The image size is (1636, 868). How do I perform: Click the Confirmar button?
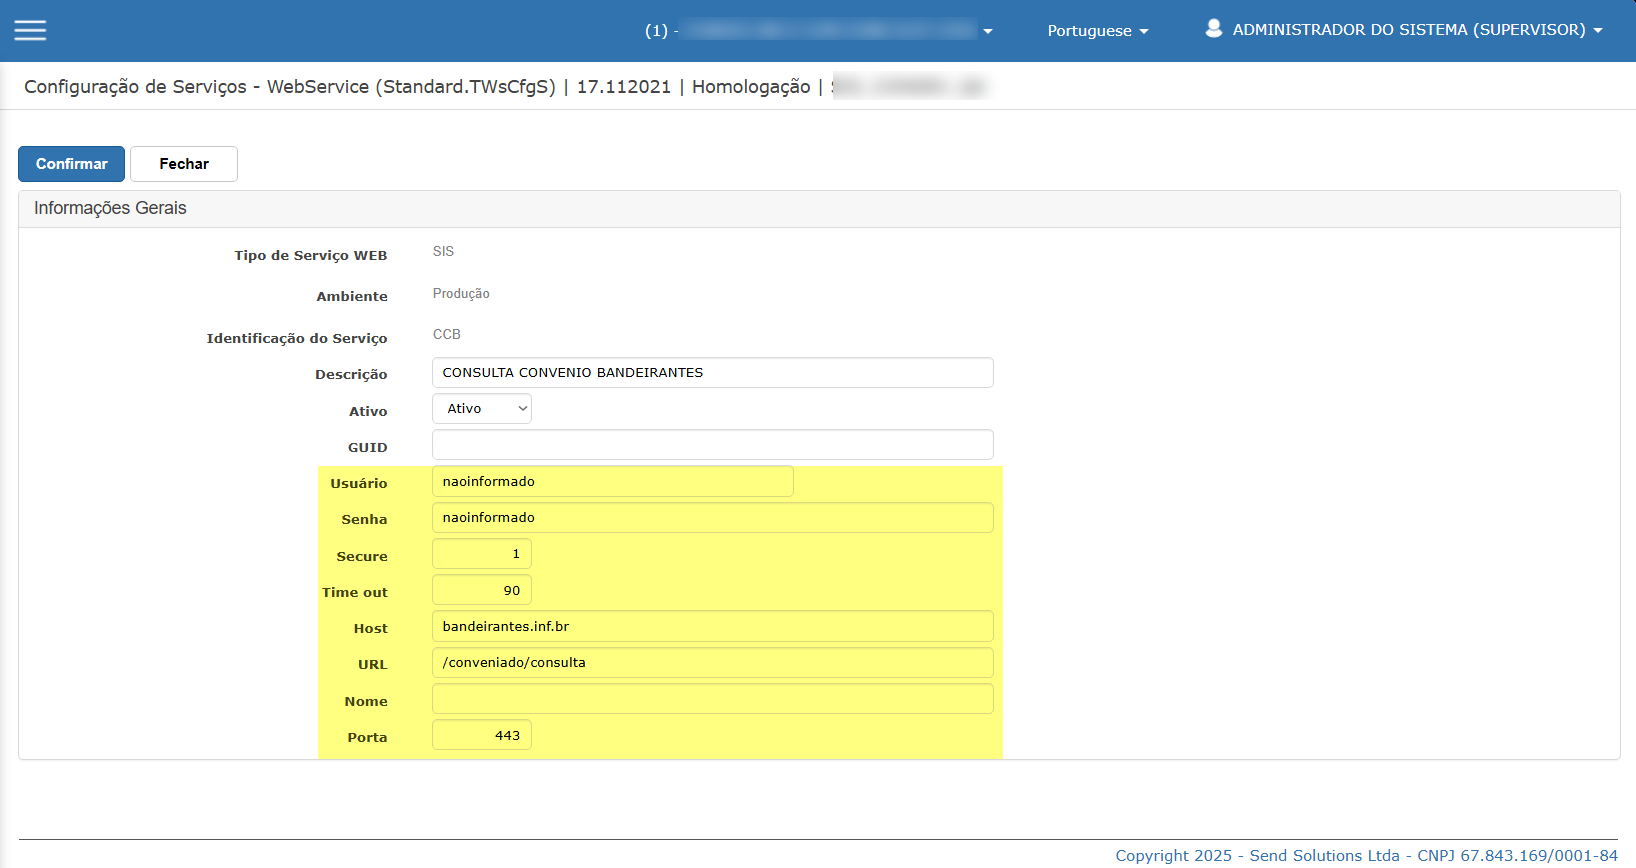pyautogui.click(x=71, y=164)
